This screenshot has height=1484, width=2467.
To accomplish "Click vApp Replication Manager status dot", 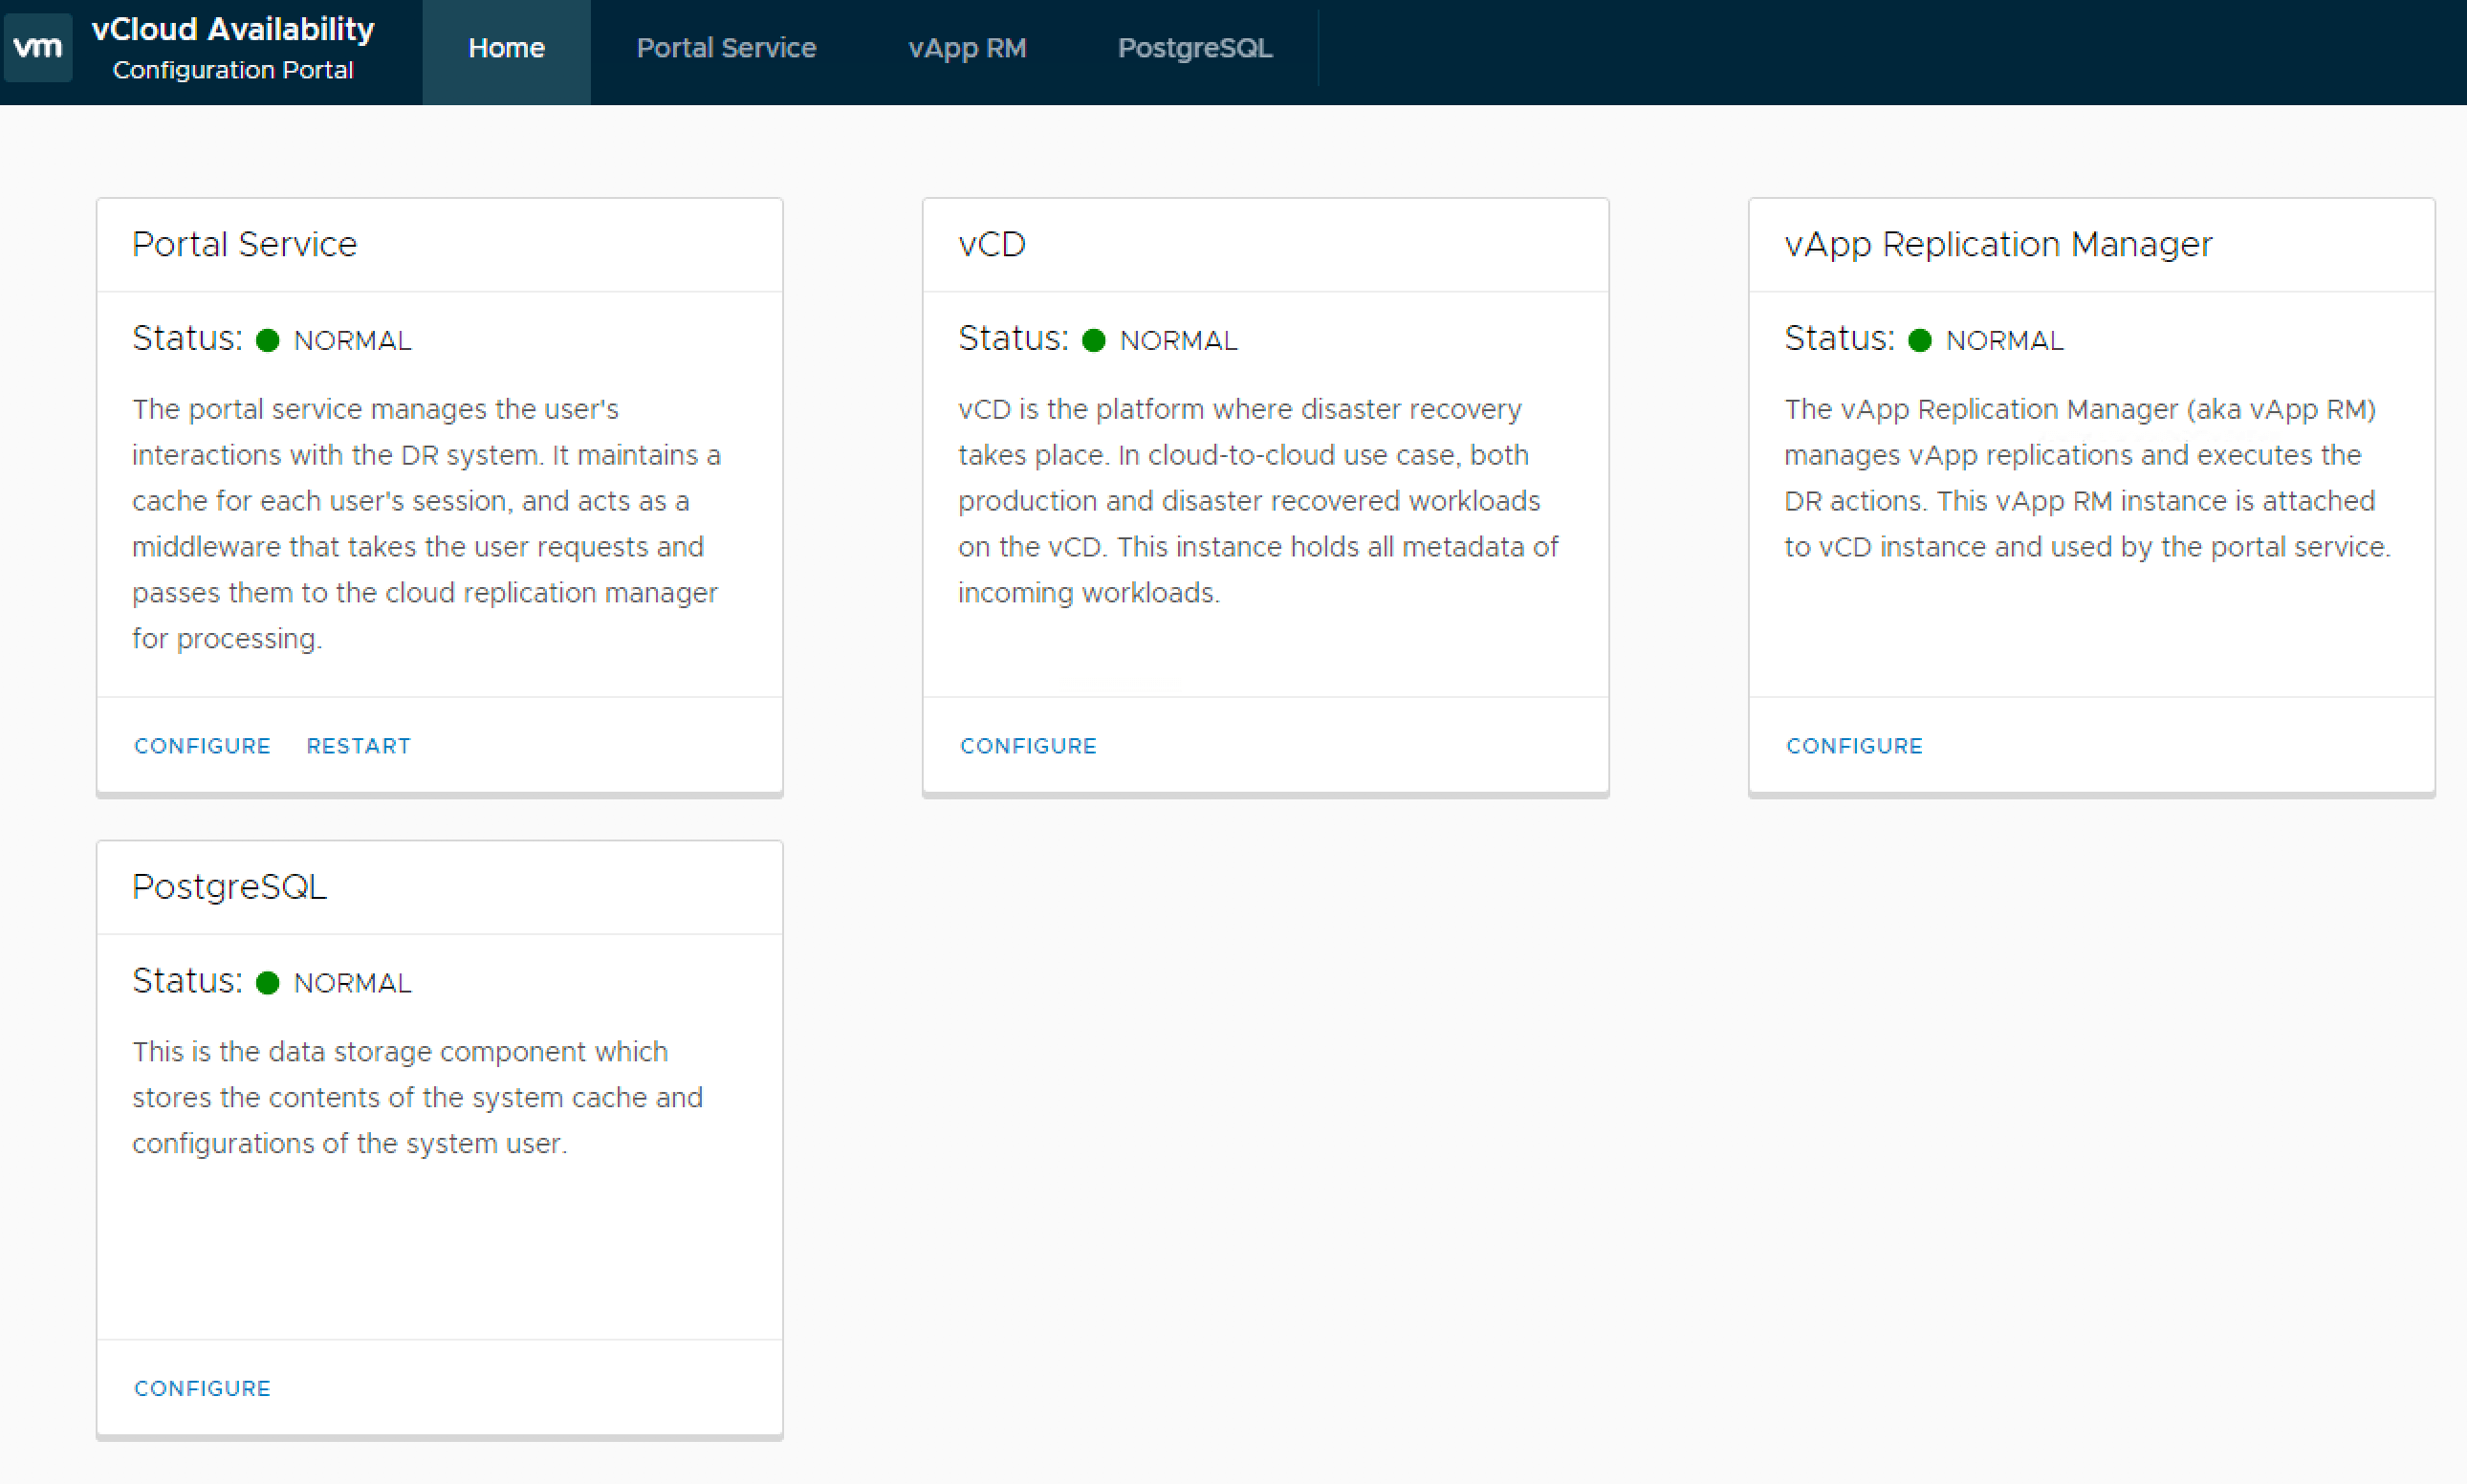I will coord(1919,341).
